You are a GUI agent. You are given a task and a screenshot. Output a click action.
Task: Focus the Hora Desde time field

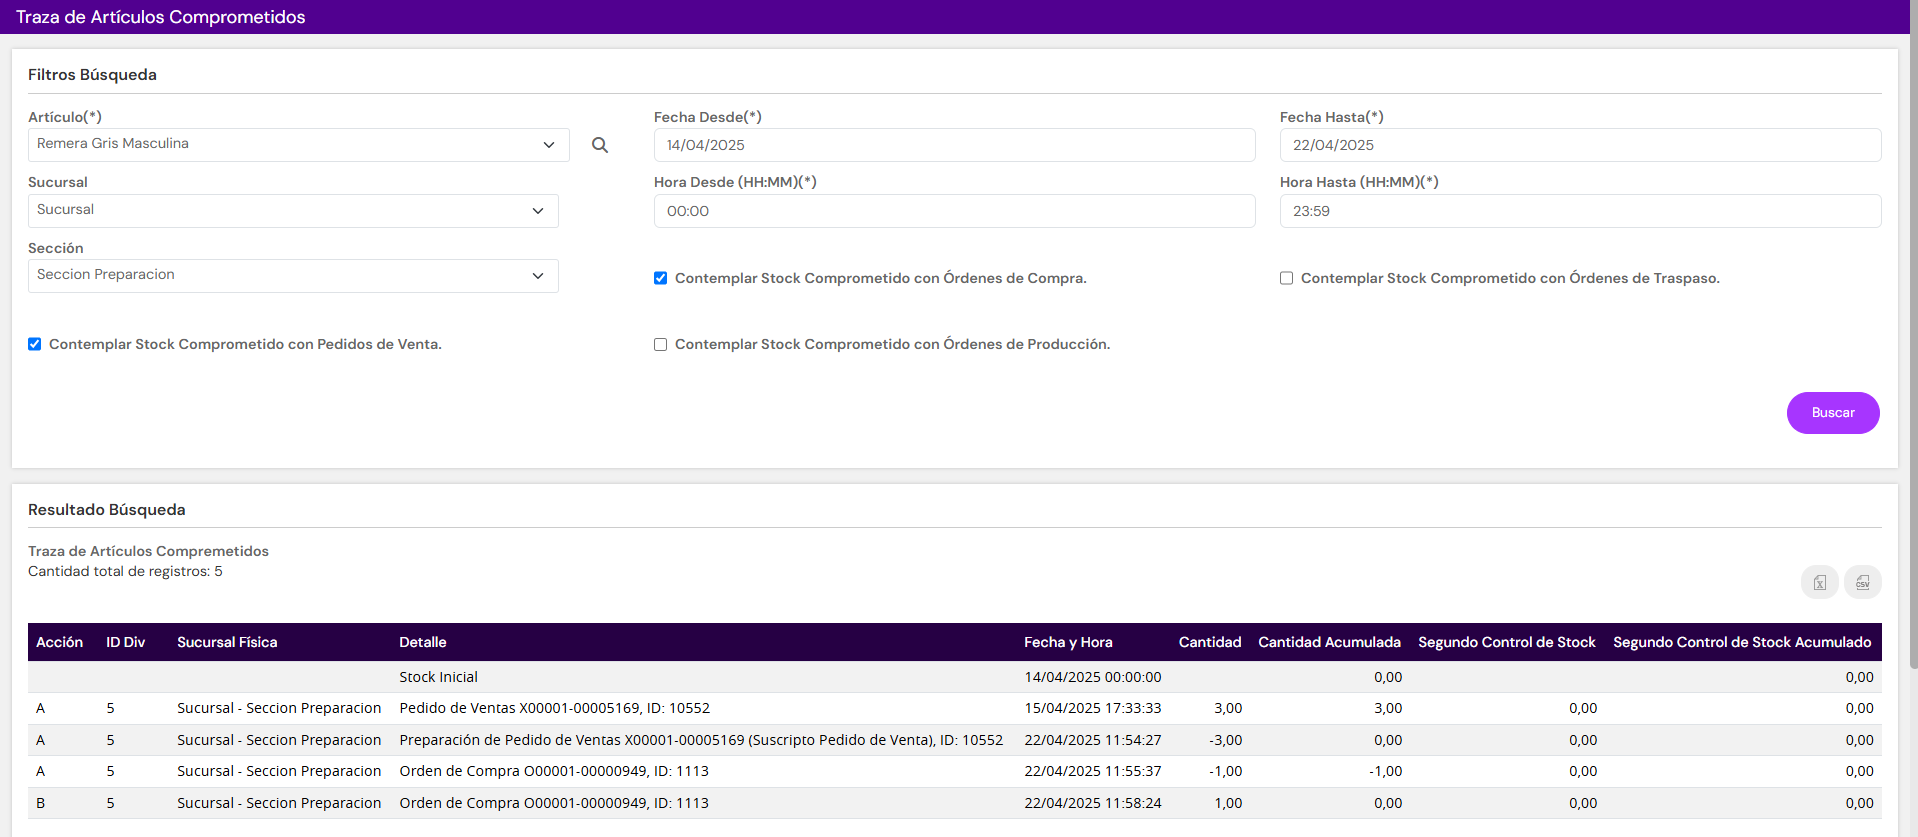(x=954, y=211)
